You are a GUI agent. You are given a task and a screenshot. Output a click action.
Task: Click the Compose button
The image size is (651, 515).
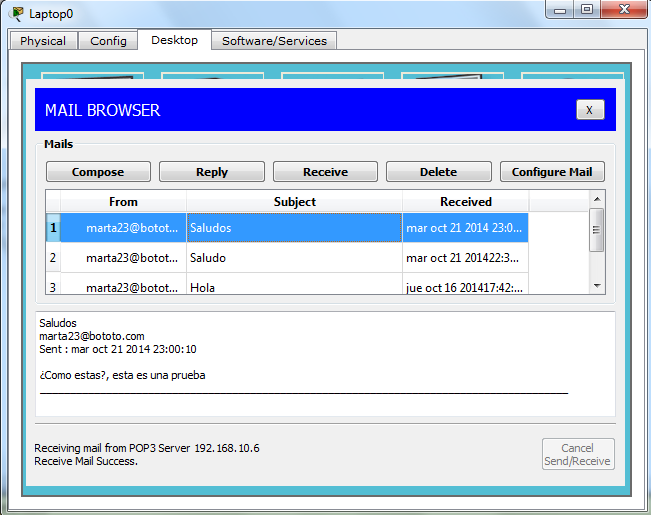tap(98, 172)
